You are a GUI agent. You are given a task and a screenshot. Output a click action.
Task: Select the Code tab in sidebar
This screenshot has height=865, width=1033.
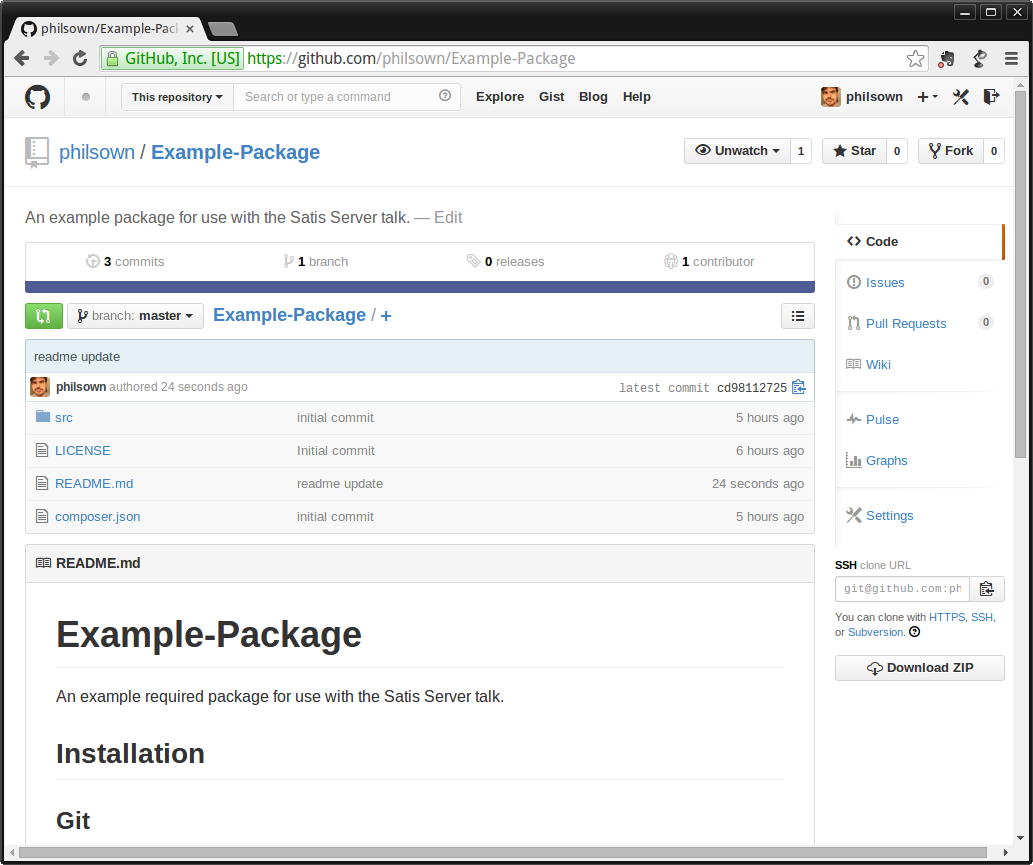pos(919,242)
